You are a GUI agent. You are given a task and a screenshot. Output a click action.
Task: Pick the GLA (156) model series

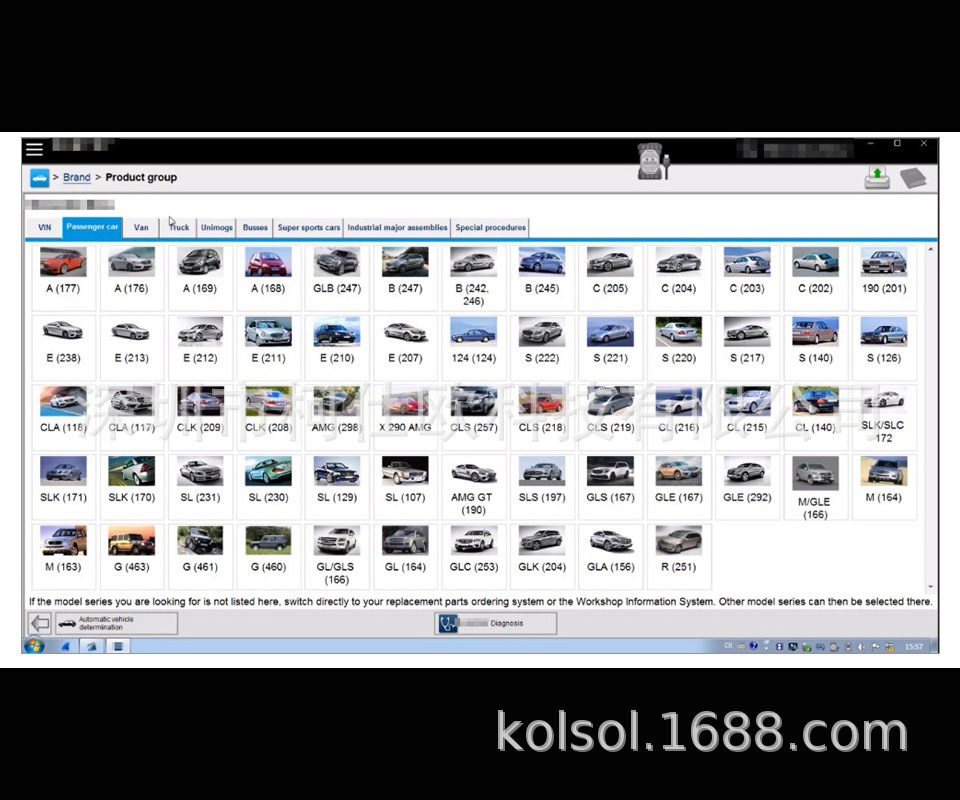pyautogui.click(x=610, y=556)
